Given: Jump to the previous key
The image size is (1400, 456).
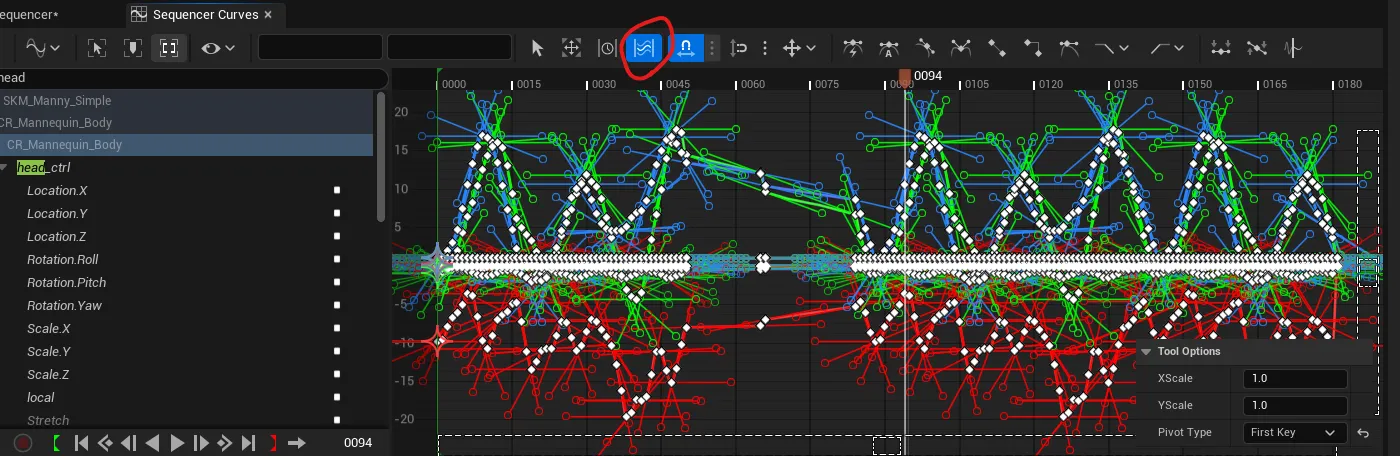Looking at the screenshot, I should (105, 443).
